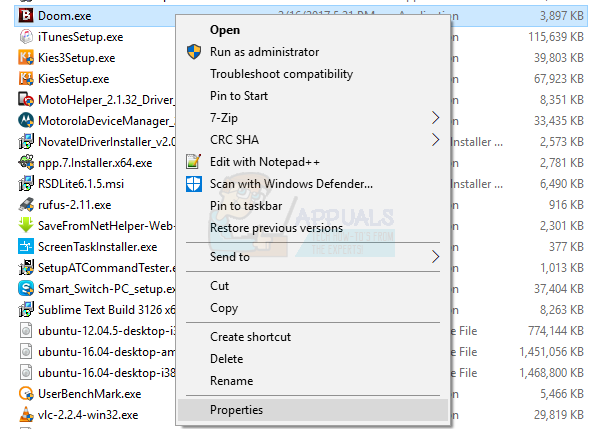
Task: Select the Doom.exe file name
Action: pyautogui.click(x=64, y=16)
